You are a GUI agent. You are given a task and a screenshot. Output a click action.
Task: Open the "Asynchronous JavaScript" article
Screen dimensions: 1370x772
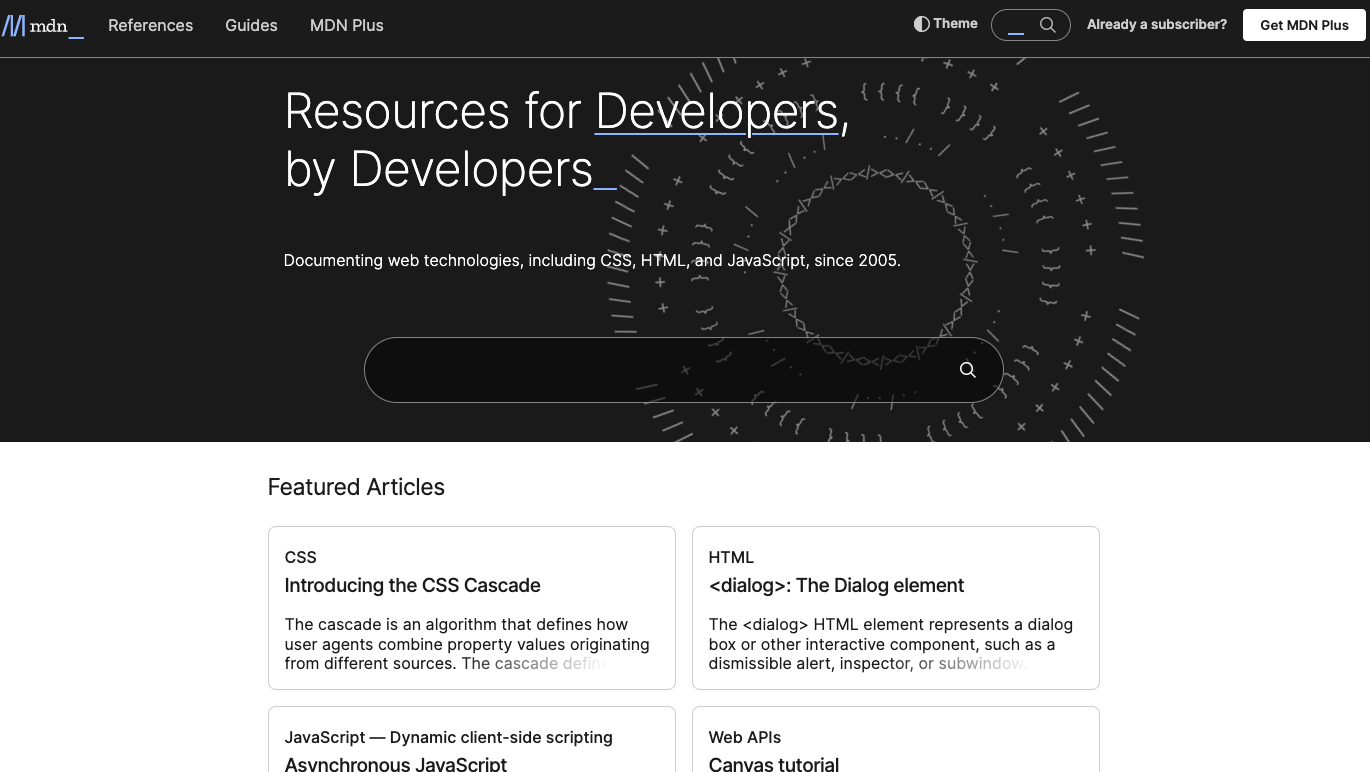coord(395,763)
